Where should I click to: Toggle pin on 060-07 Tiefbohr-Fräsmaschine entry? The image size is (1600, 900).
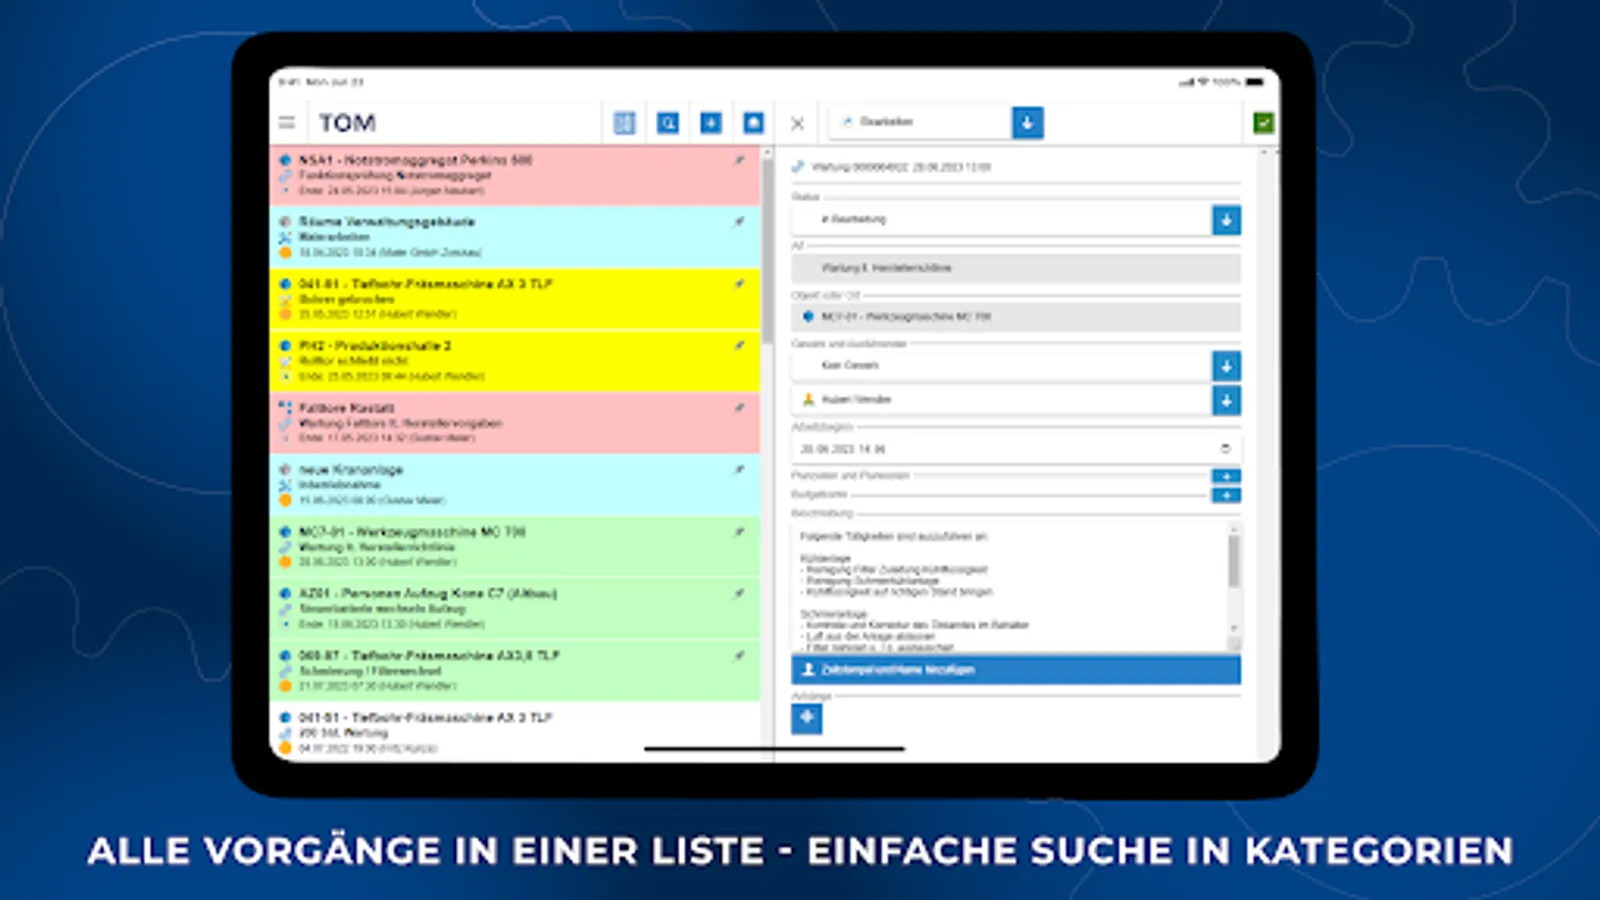tap(740, 656)
